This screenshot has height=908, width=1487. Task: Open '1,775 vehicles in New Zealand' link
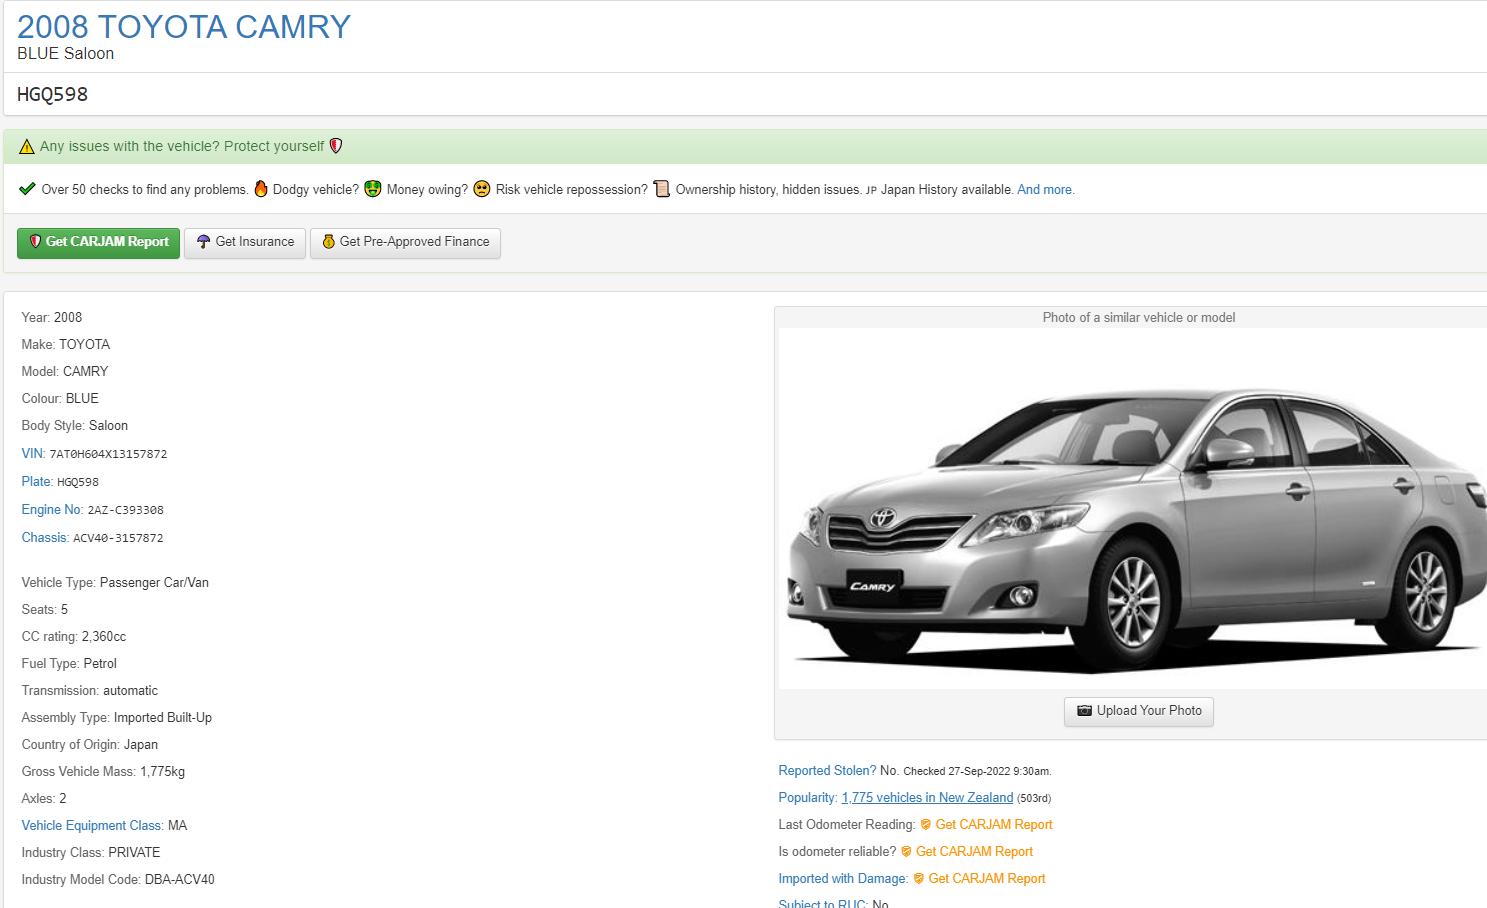click(x=927, y=798)
